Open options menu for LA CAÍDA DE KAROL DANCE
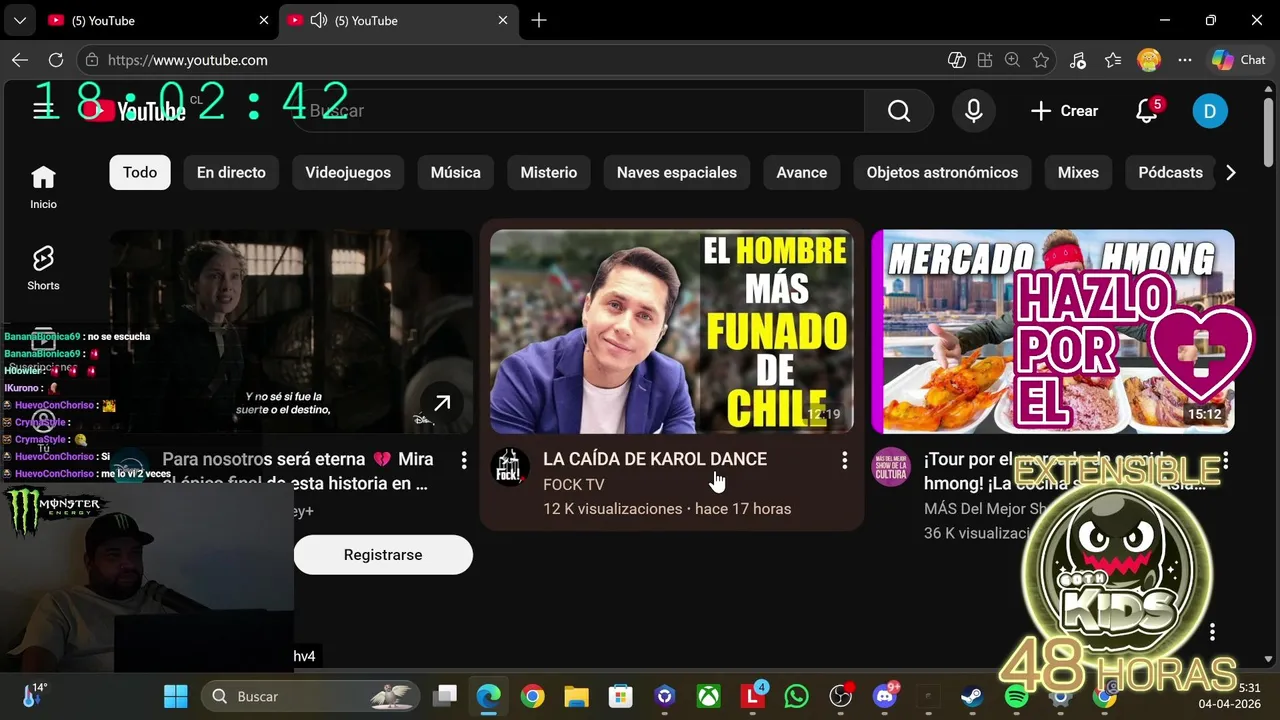Viewport: 1280px width, 720px height. coord(844,460)
